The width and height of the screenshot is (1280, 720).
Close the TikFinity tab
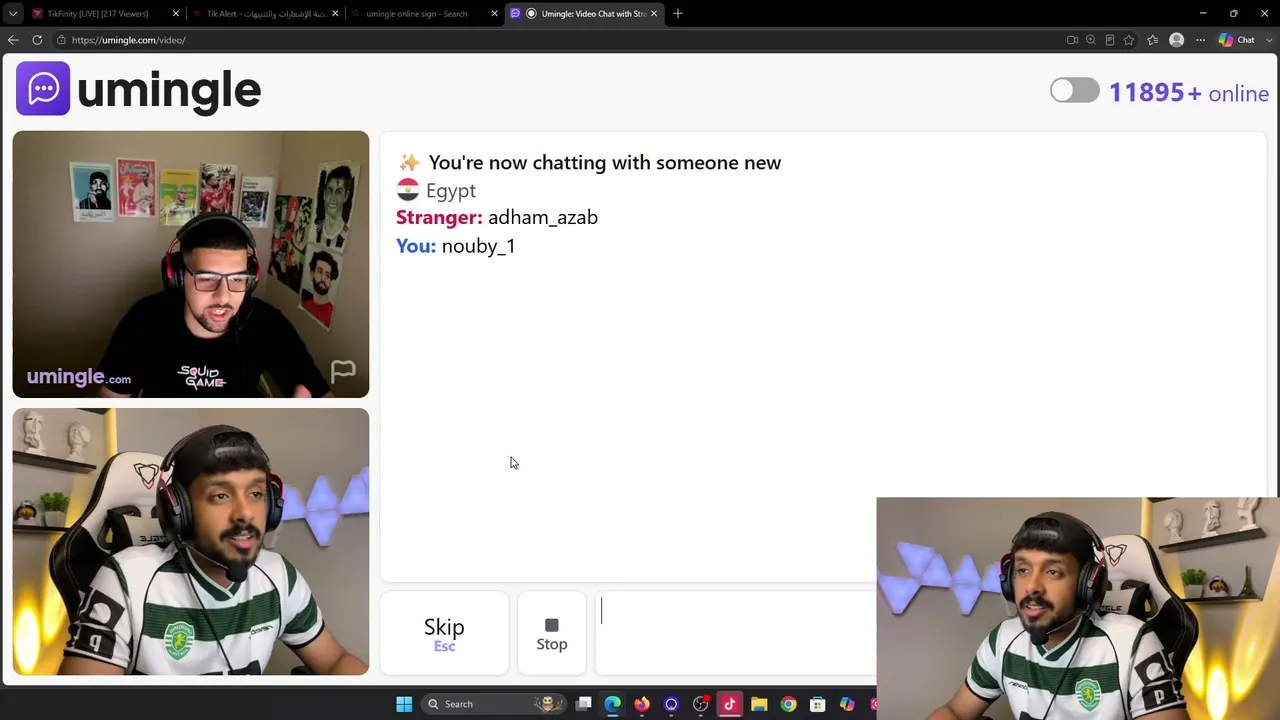[176, 14]
